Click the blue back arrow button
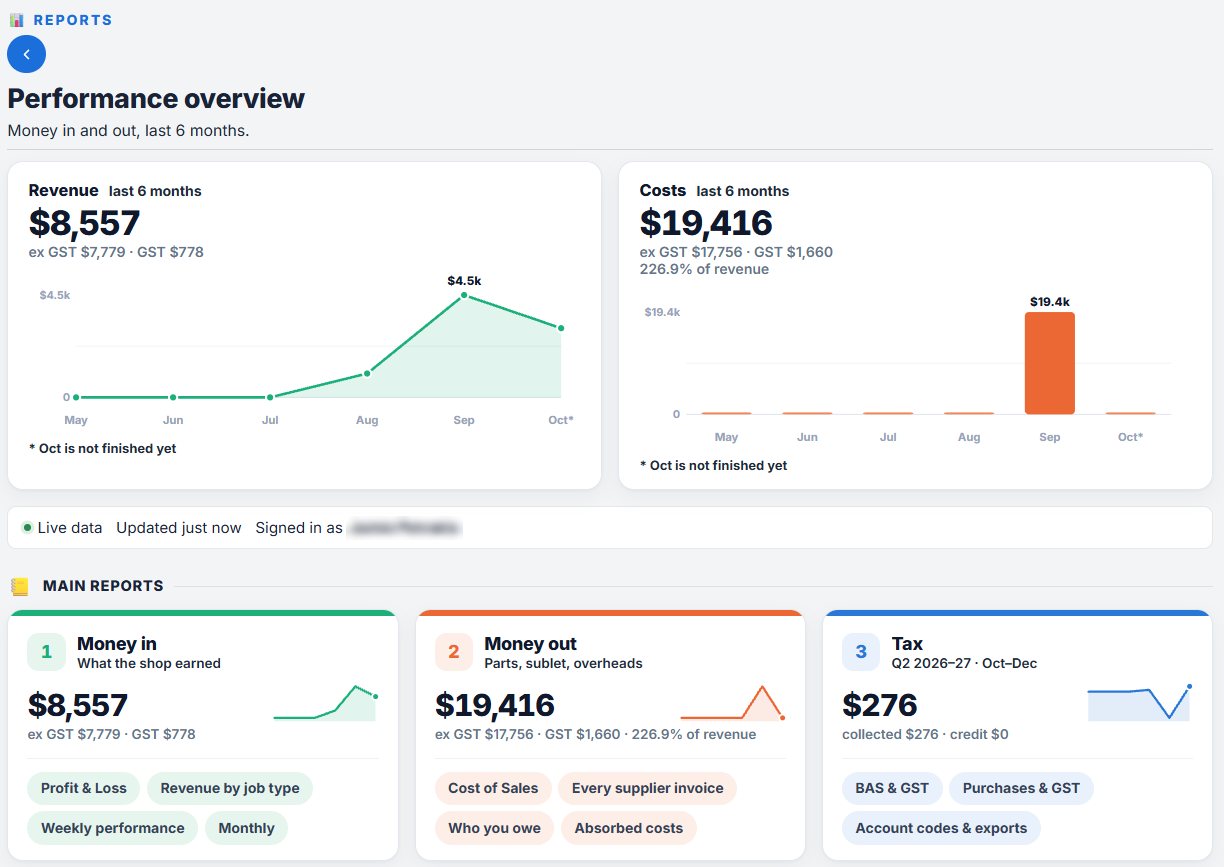Viewport: 1224px width, 867px height. [x=26, y=54]
